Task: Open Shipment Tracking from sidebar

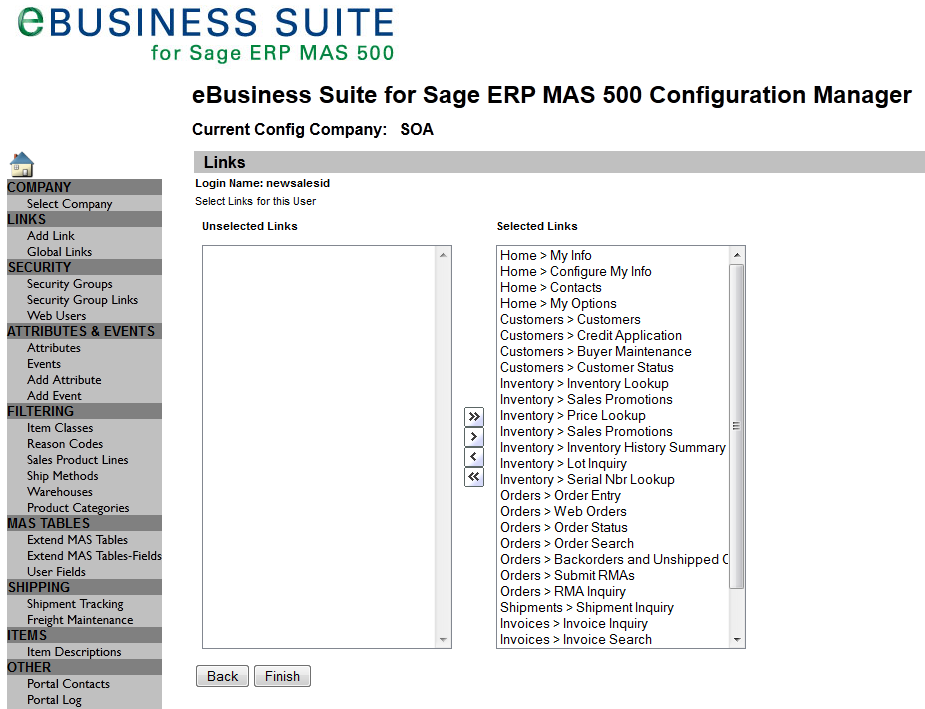Action: 75,604
